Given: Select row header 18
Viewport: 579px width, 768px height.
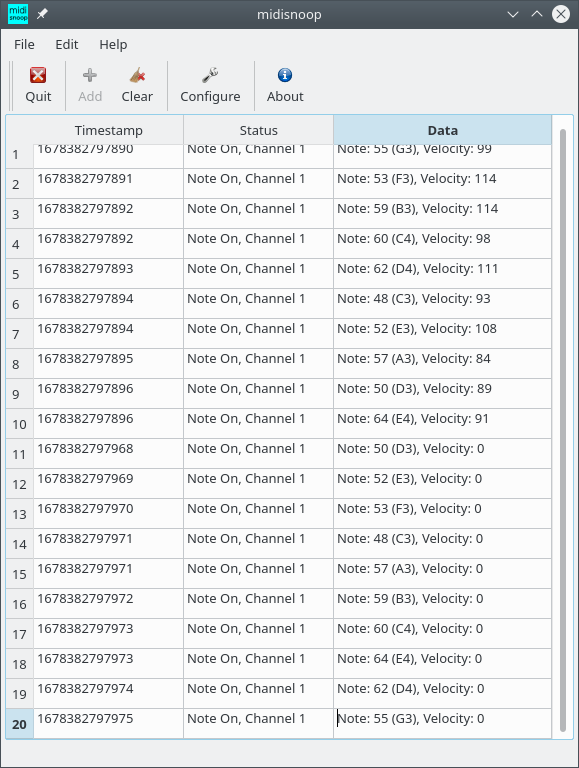Looking at the screenshot, I should (20, 664).
